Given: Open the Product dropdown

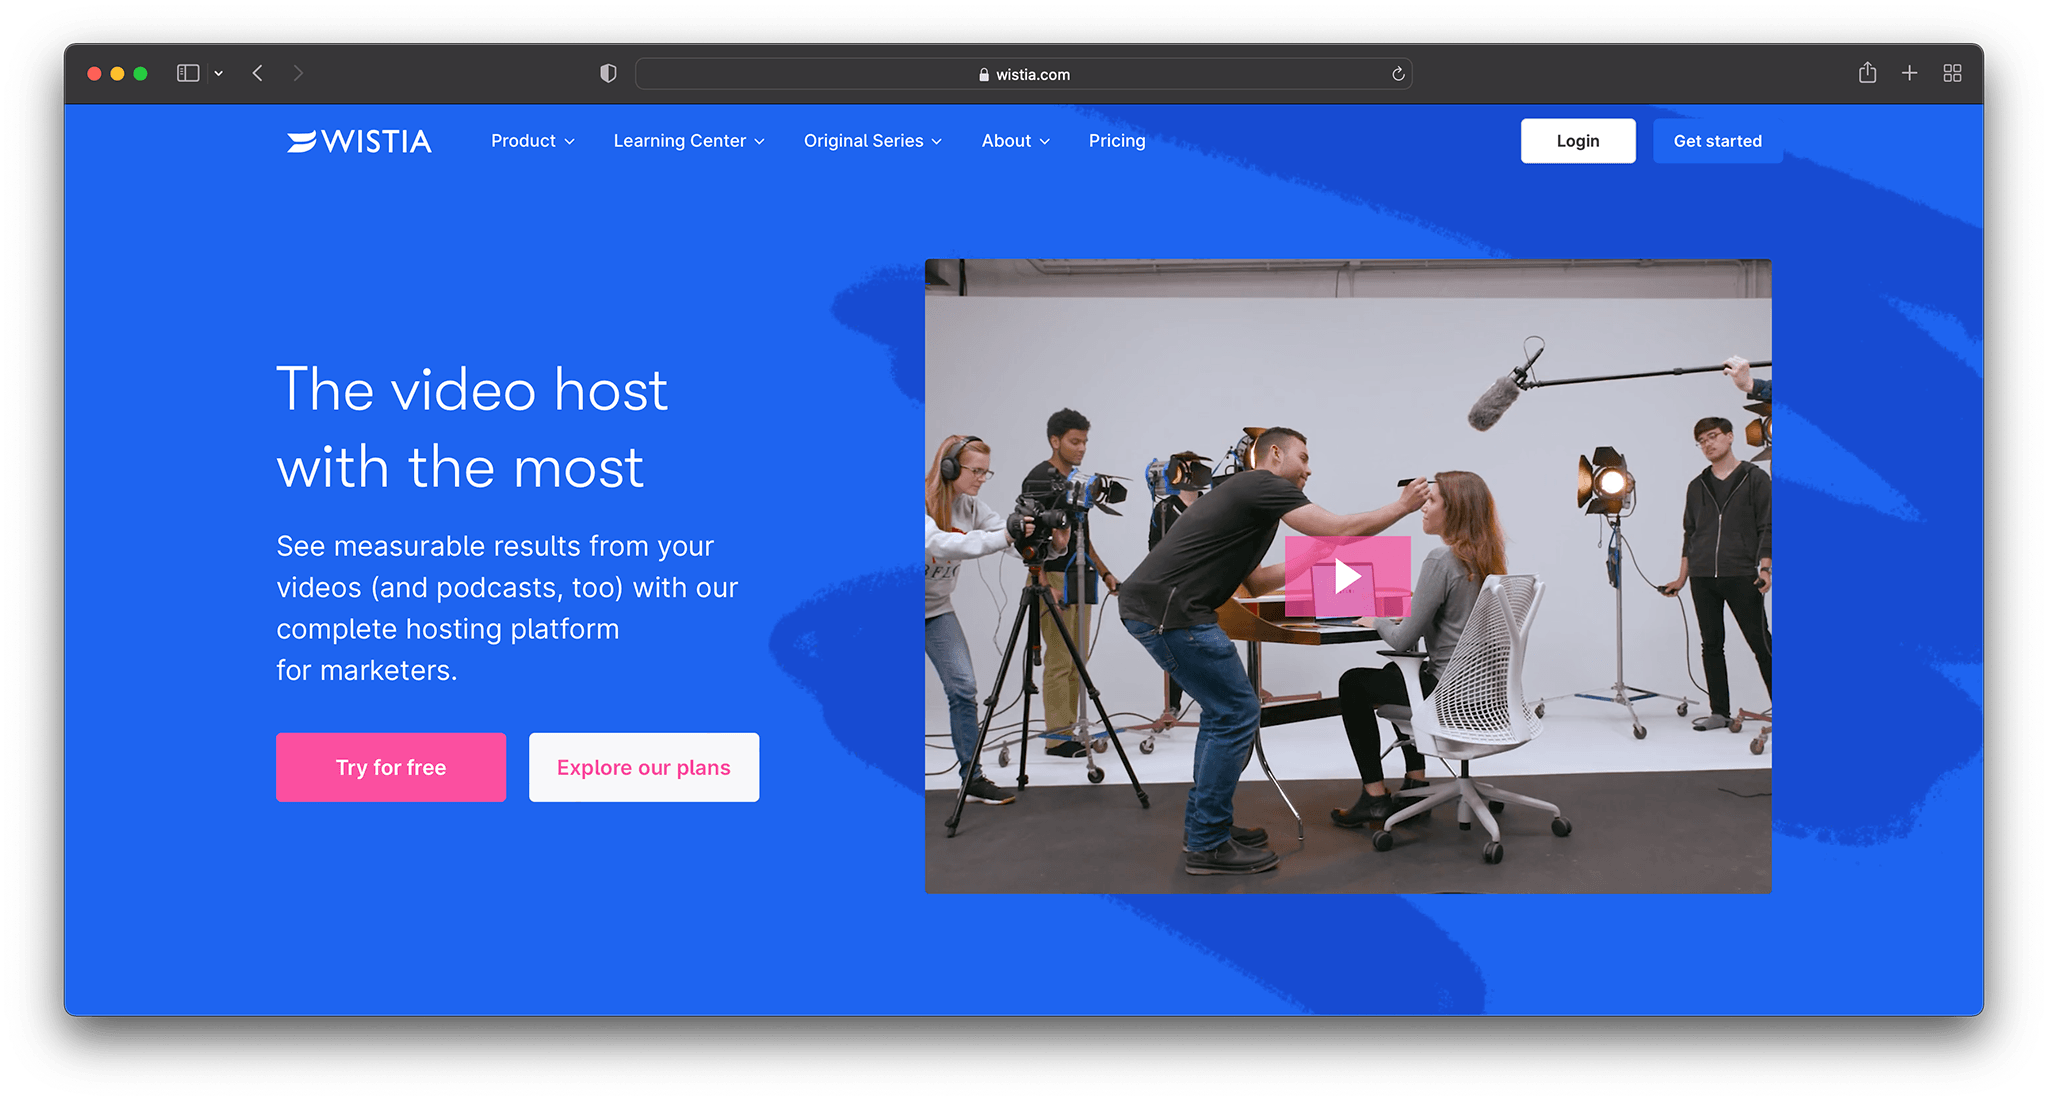Looking at the screenshot, I should [531, 141].
